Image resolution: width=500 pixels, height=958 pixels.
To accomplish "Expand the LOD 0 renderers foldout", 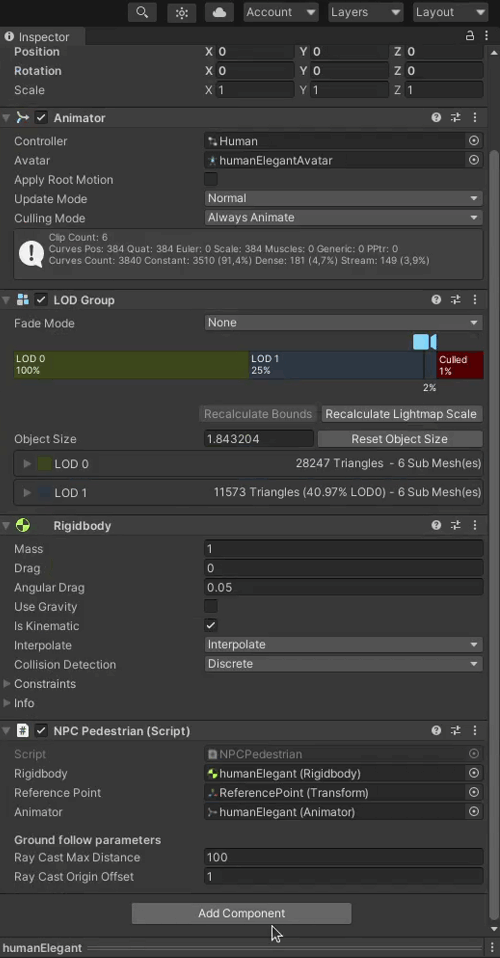I will pos(27,464).
